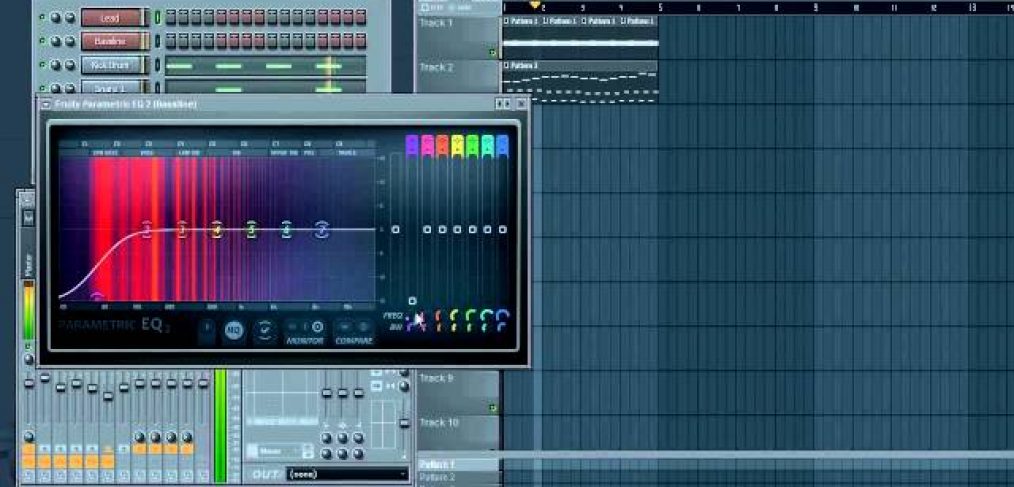
Task: Toggle the Kick Drum channel mute LED
Action: point(42,65)
